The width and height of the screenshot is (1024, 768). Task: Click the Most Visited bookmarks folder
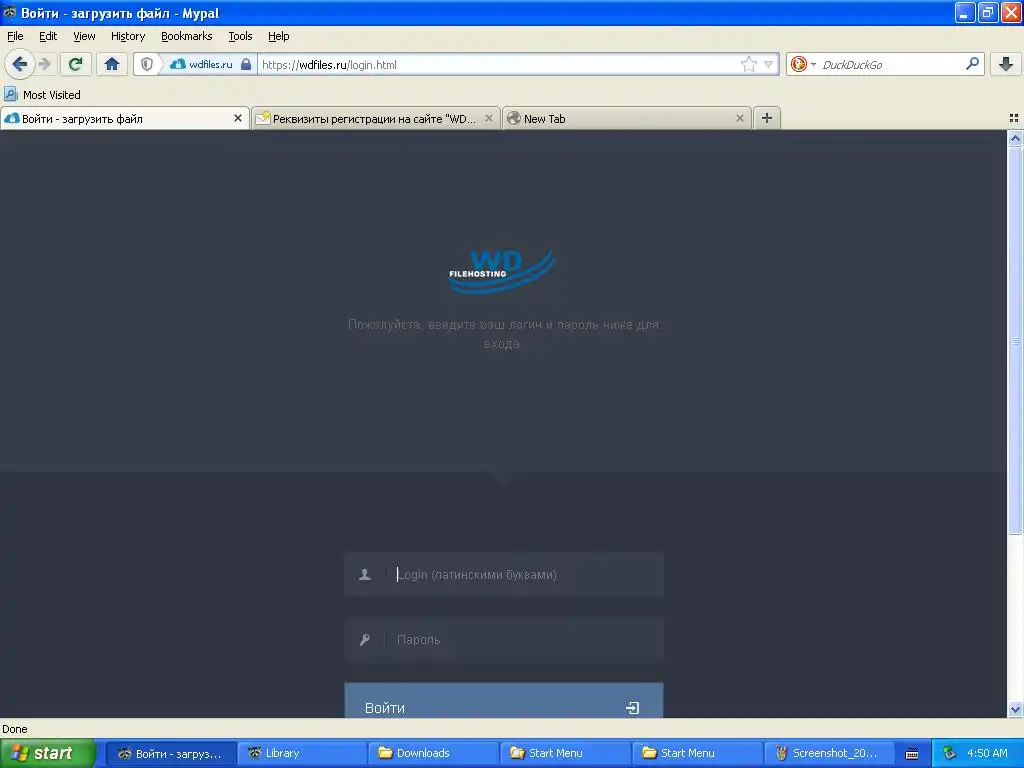[42, 95]
